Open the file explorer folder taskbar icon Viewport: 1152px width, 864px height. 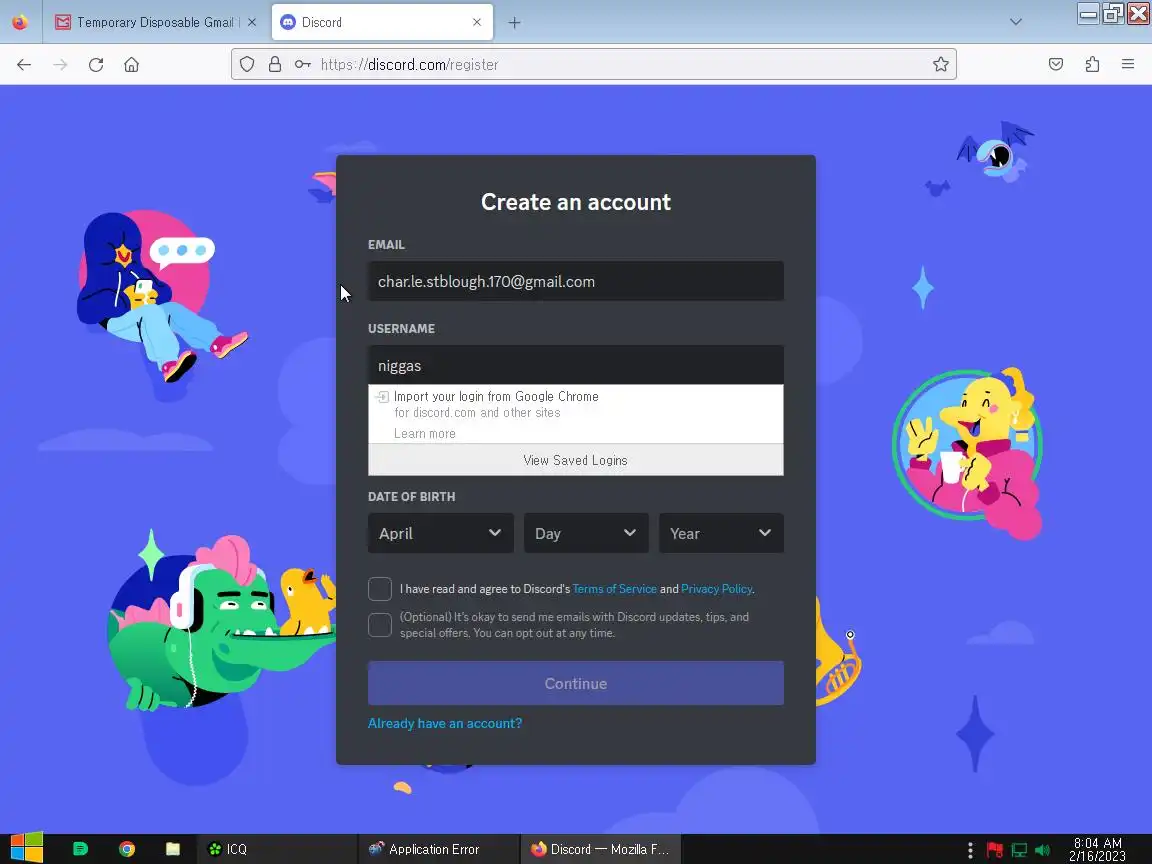(x=173, y=849)
